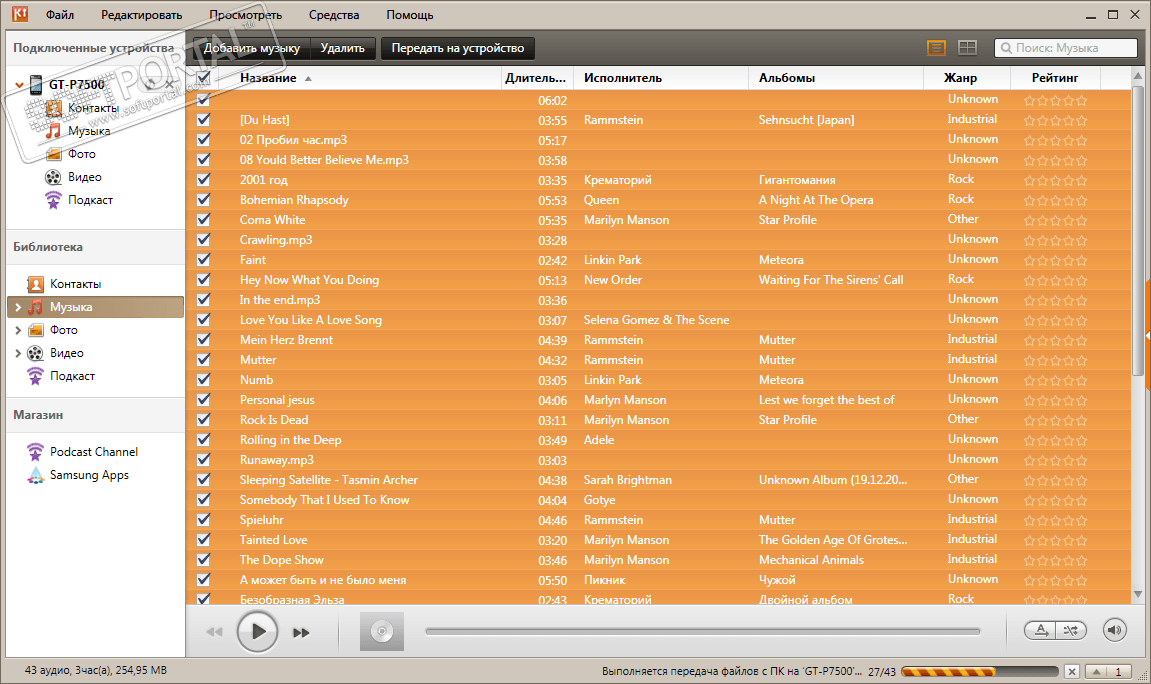Focus the Поиск: Музыка search field
1151x684 pixels.
1066,48
